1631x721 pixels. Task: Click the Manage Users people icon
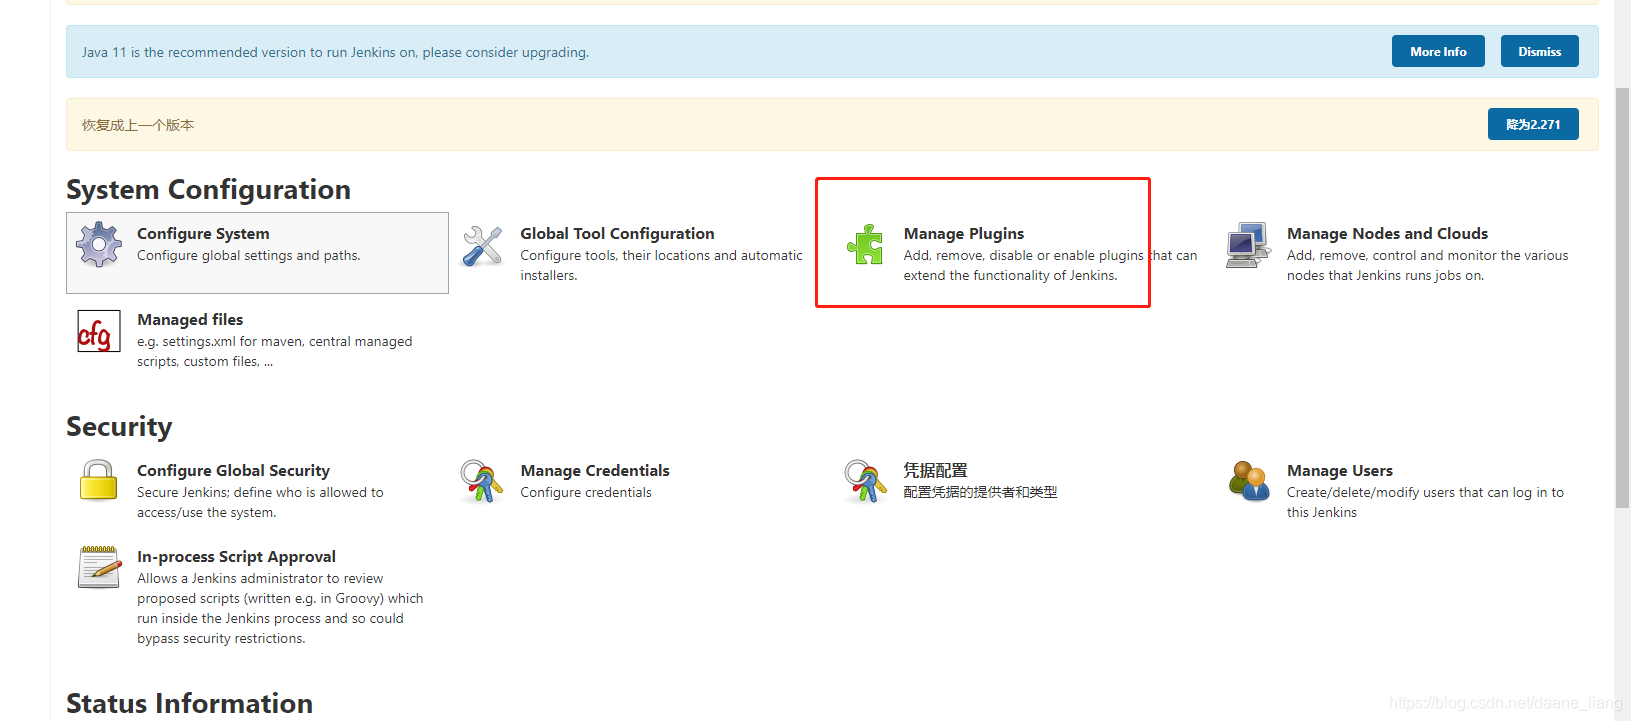coord(1249,481)
